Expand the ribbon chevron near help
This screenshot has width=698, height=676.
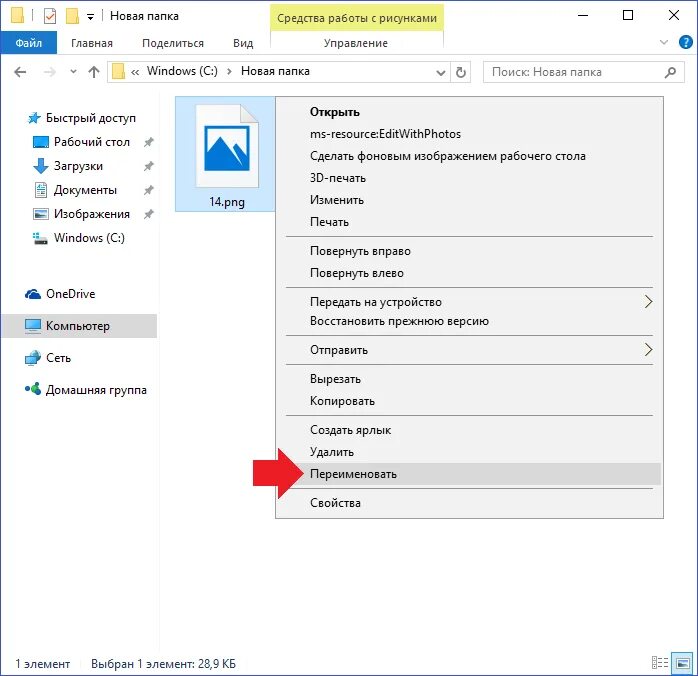[664, 42]
